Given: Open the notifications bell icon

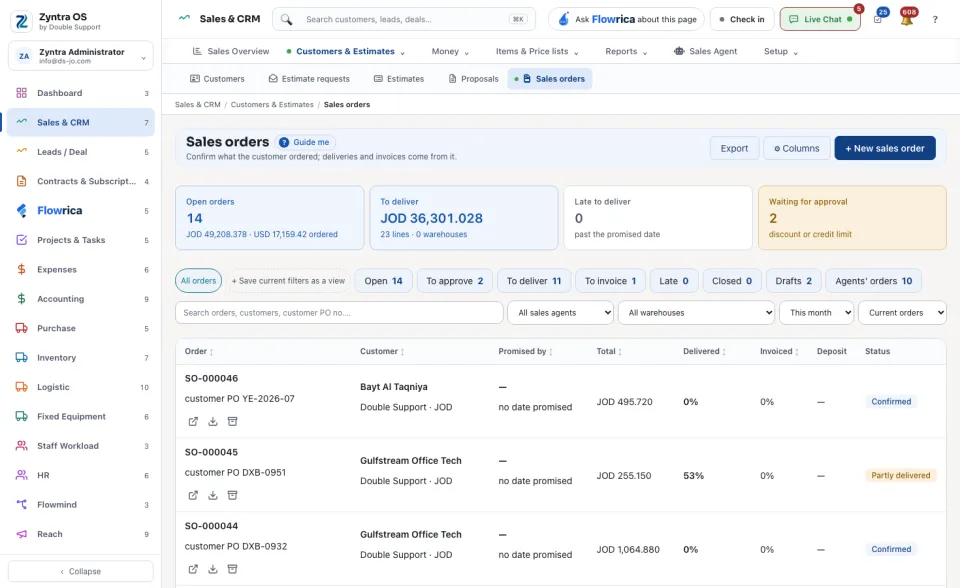Looking at the screenshot, I should point(907,19).
